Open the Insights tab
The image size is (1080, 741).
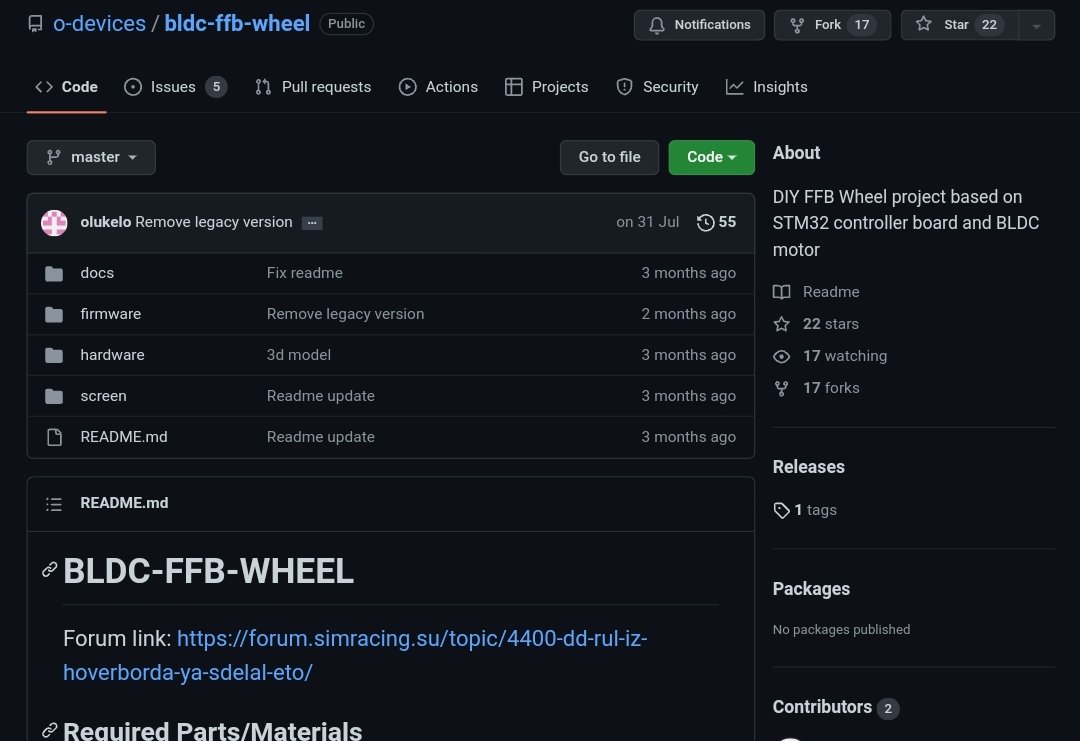pyautogui.click(x=767, y=87)
